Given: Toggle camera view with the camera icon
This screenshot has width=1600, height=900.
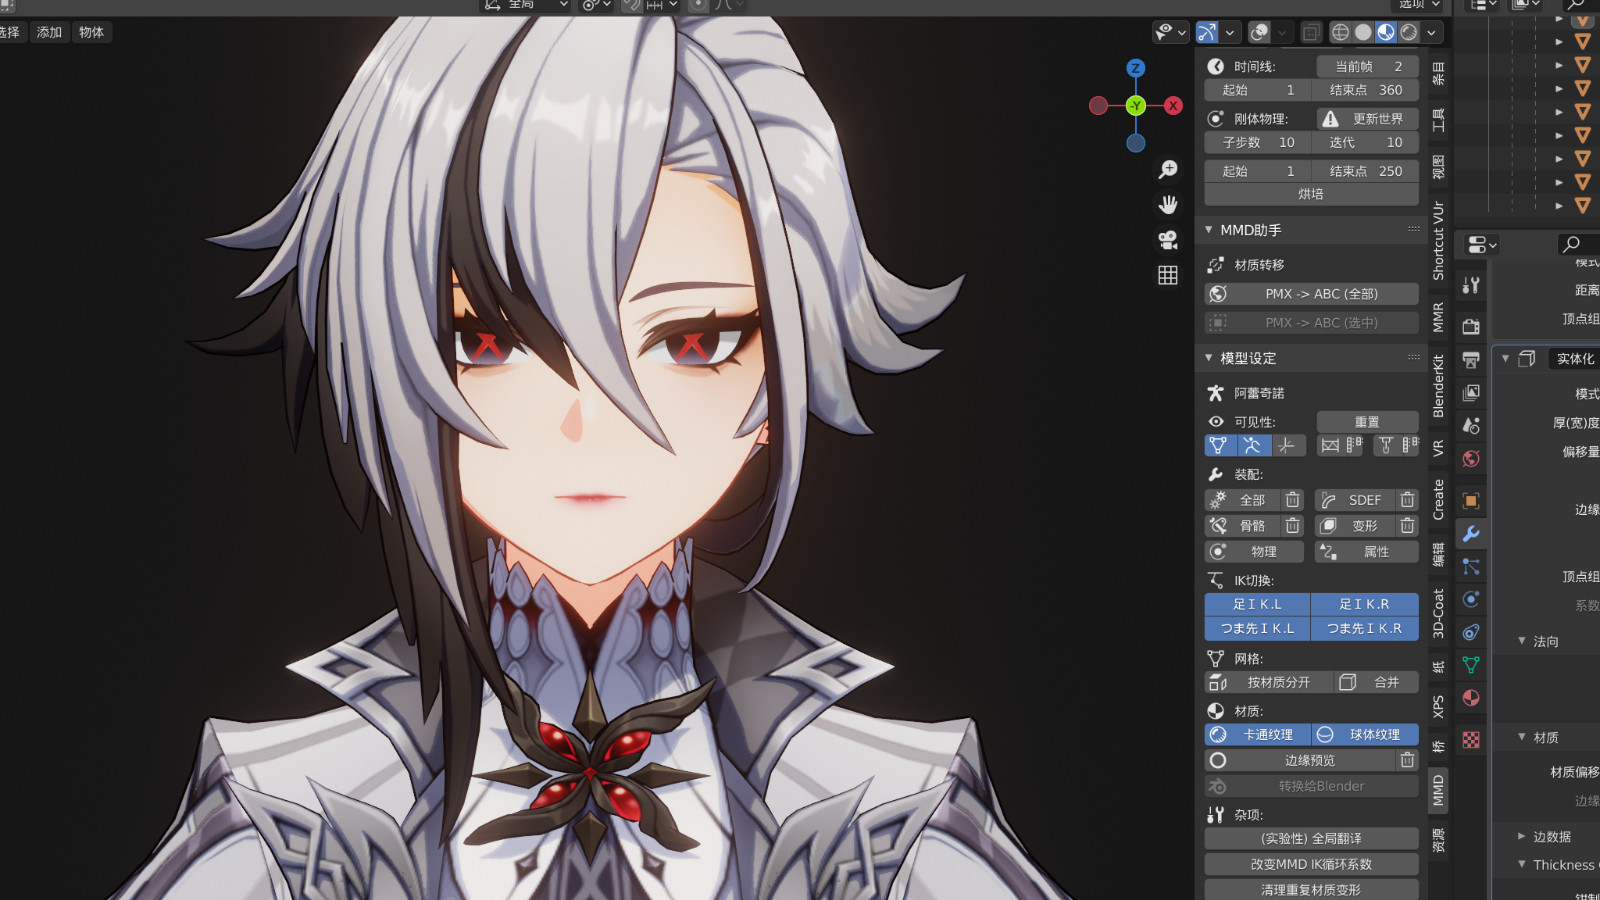Looking at the screenshot, I should tap(1167, 240).
